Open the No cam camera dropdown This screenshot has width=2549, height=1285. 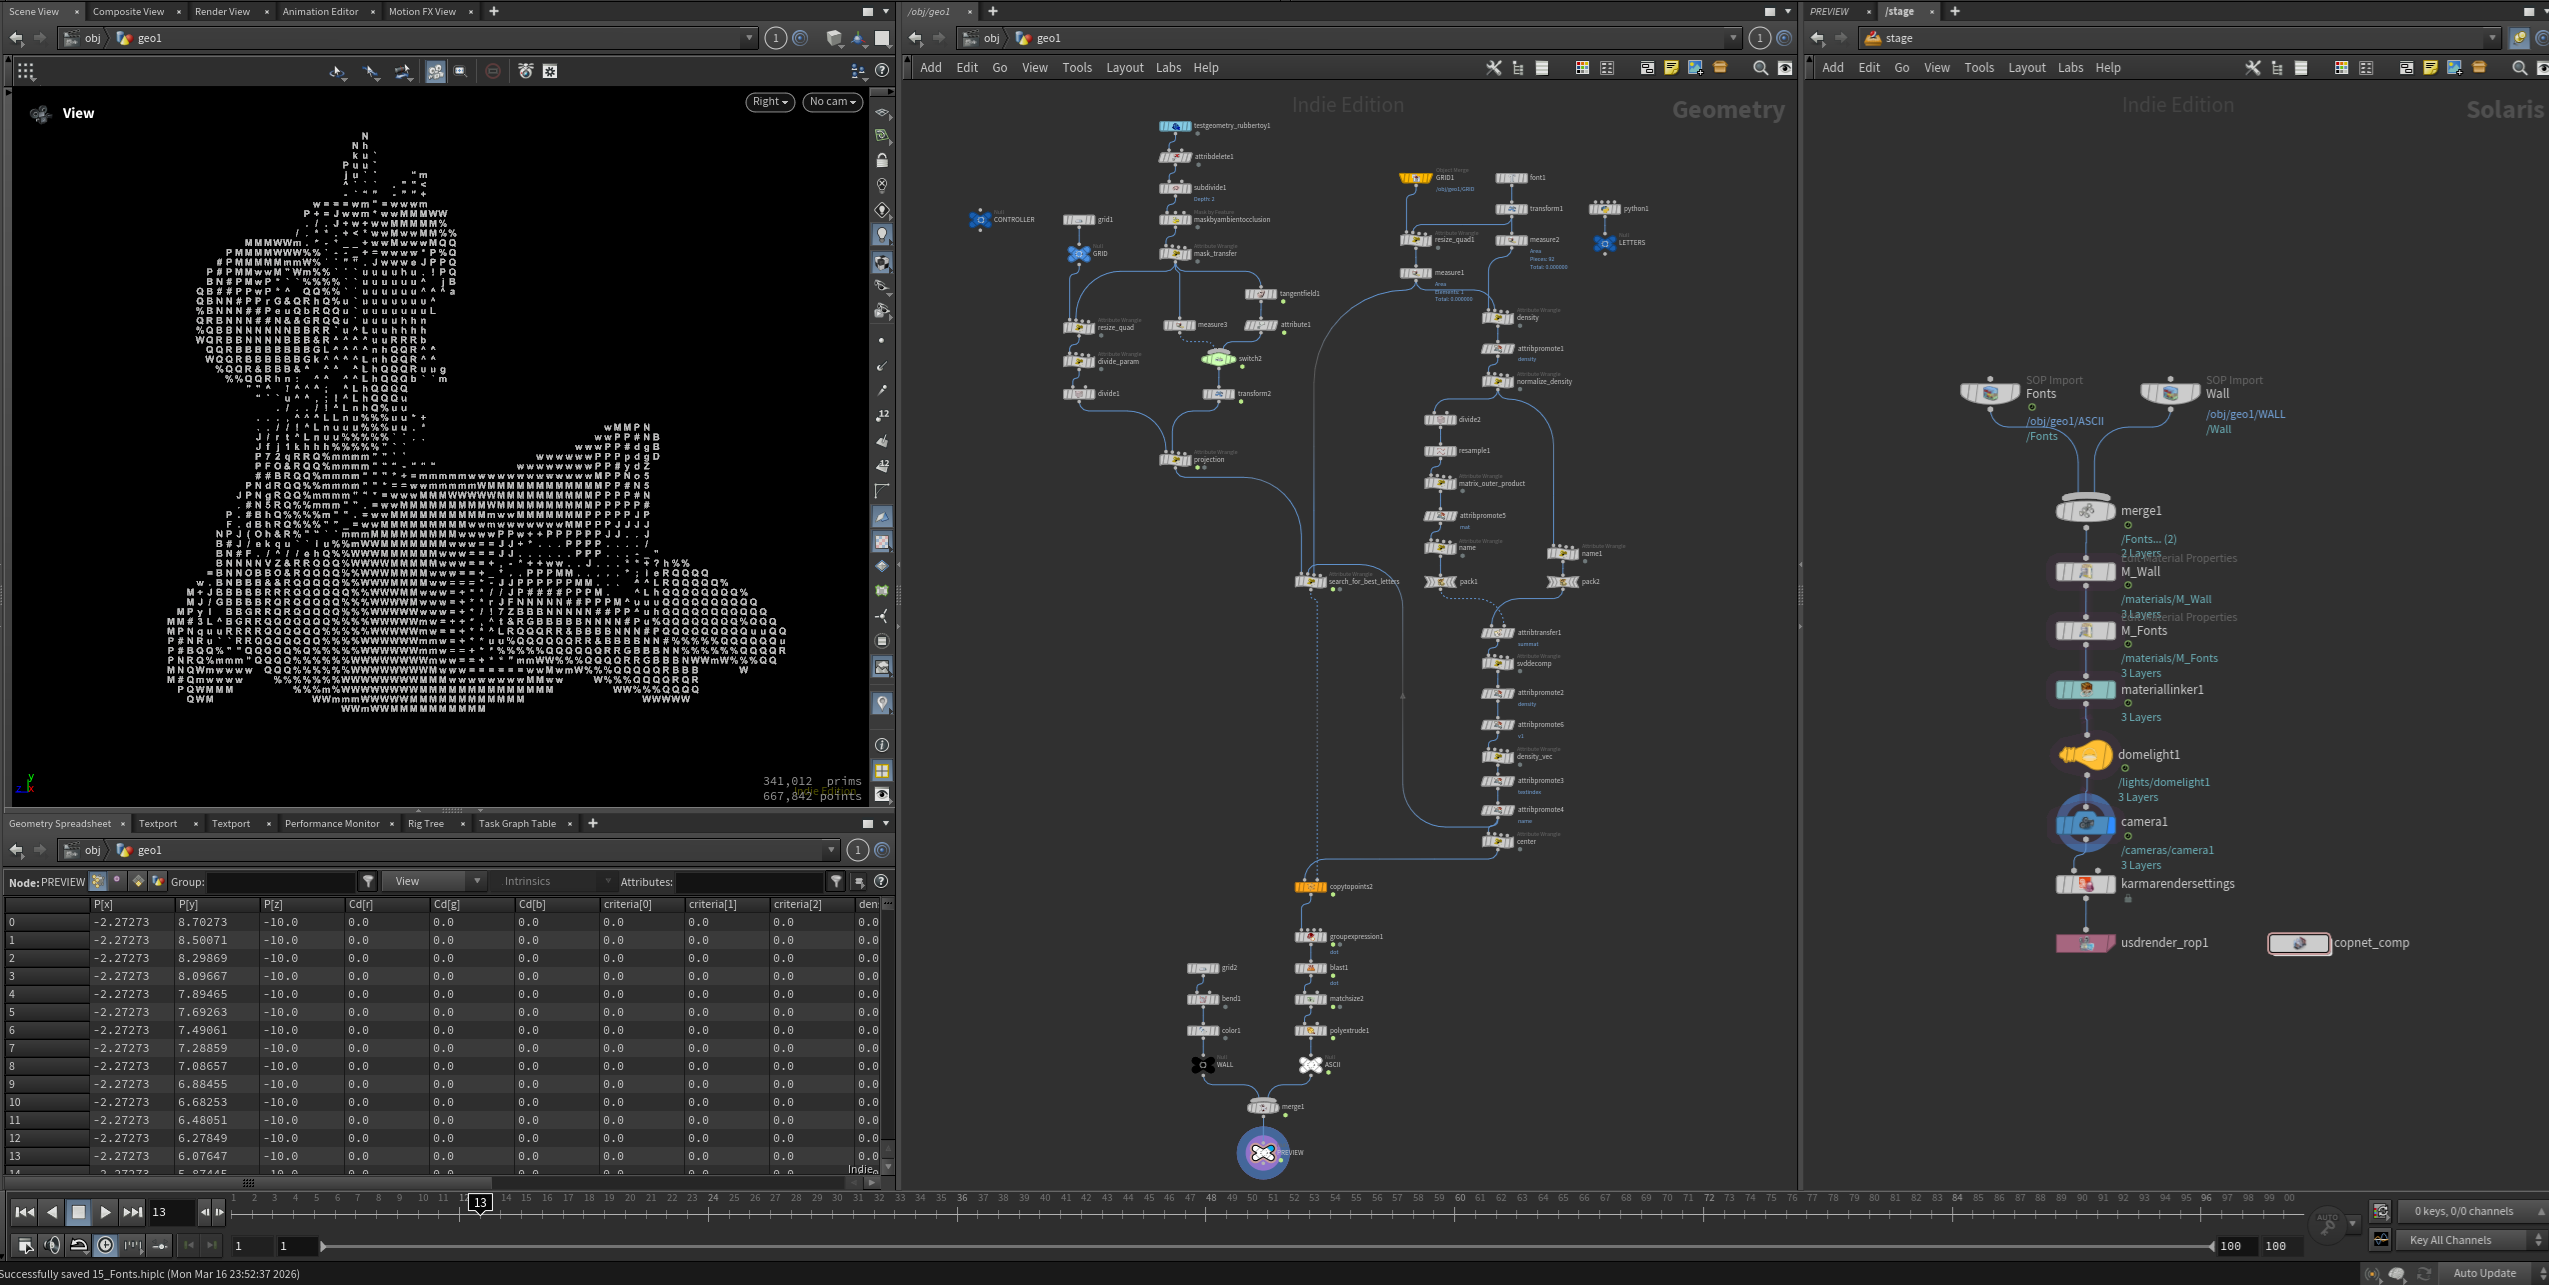click(x=833, y=102)
